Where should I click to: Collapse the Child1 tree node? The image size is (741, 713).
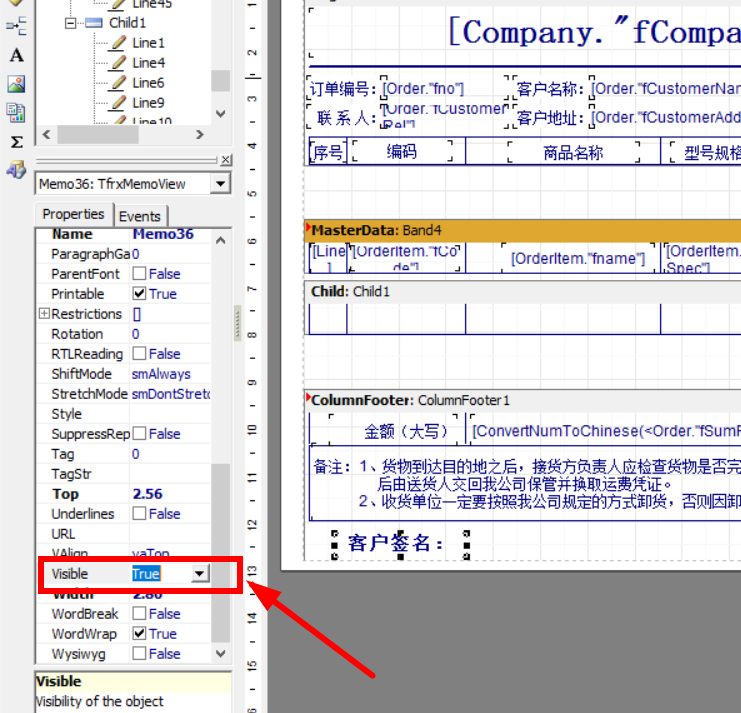click(x=70, y=23)
